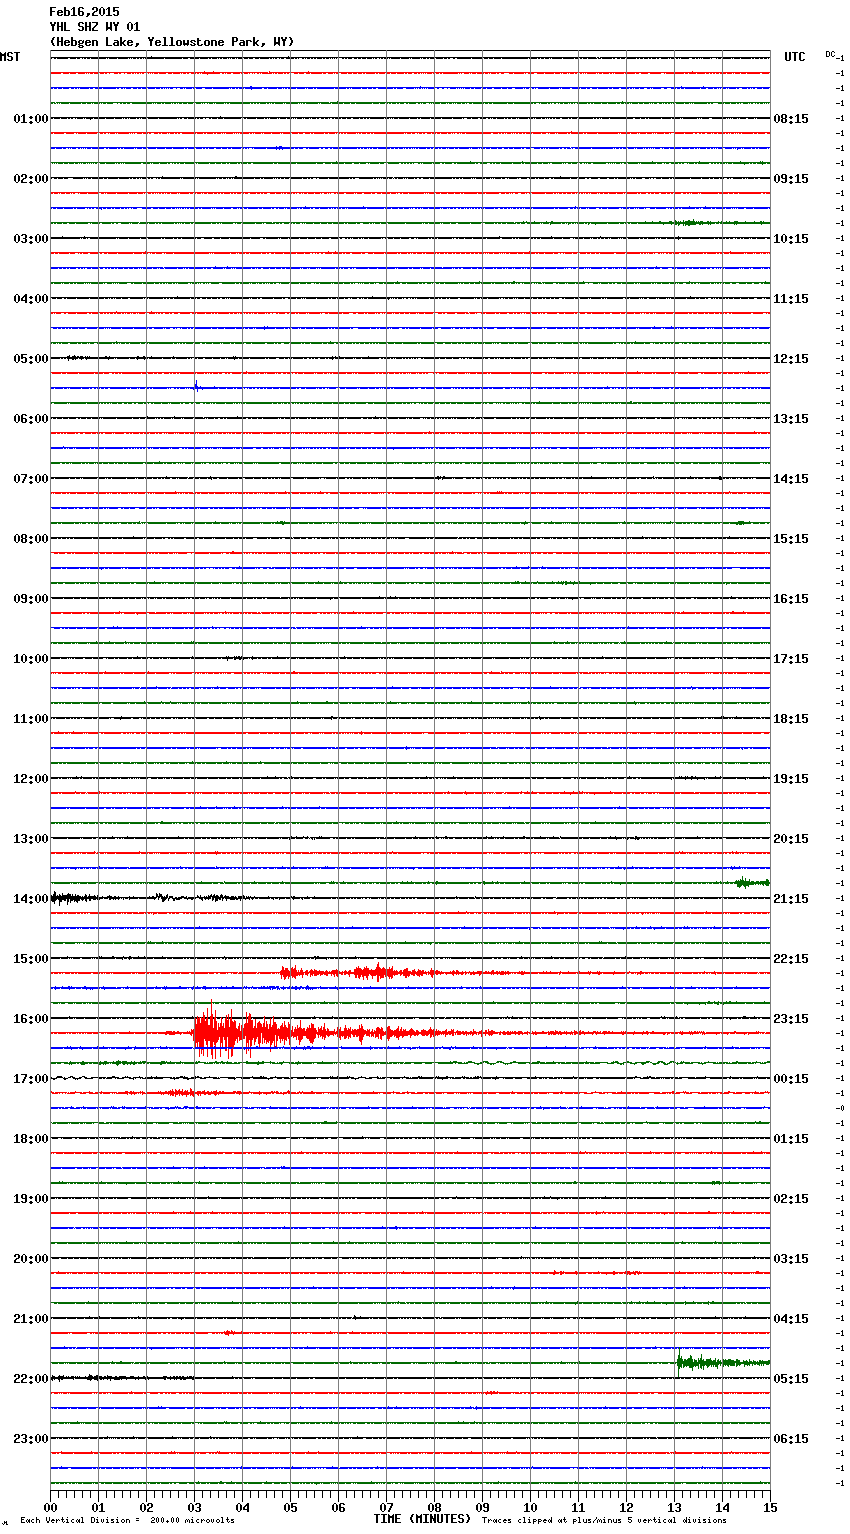Click the 02:15 UTC time label
The height and width of the screenshot is (1534, 850).
791,1199
